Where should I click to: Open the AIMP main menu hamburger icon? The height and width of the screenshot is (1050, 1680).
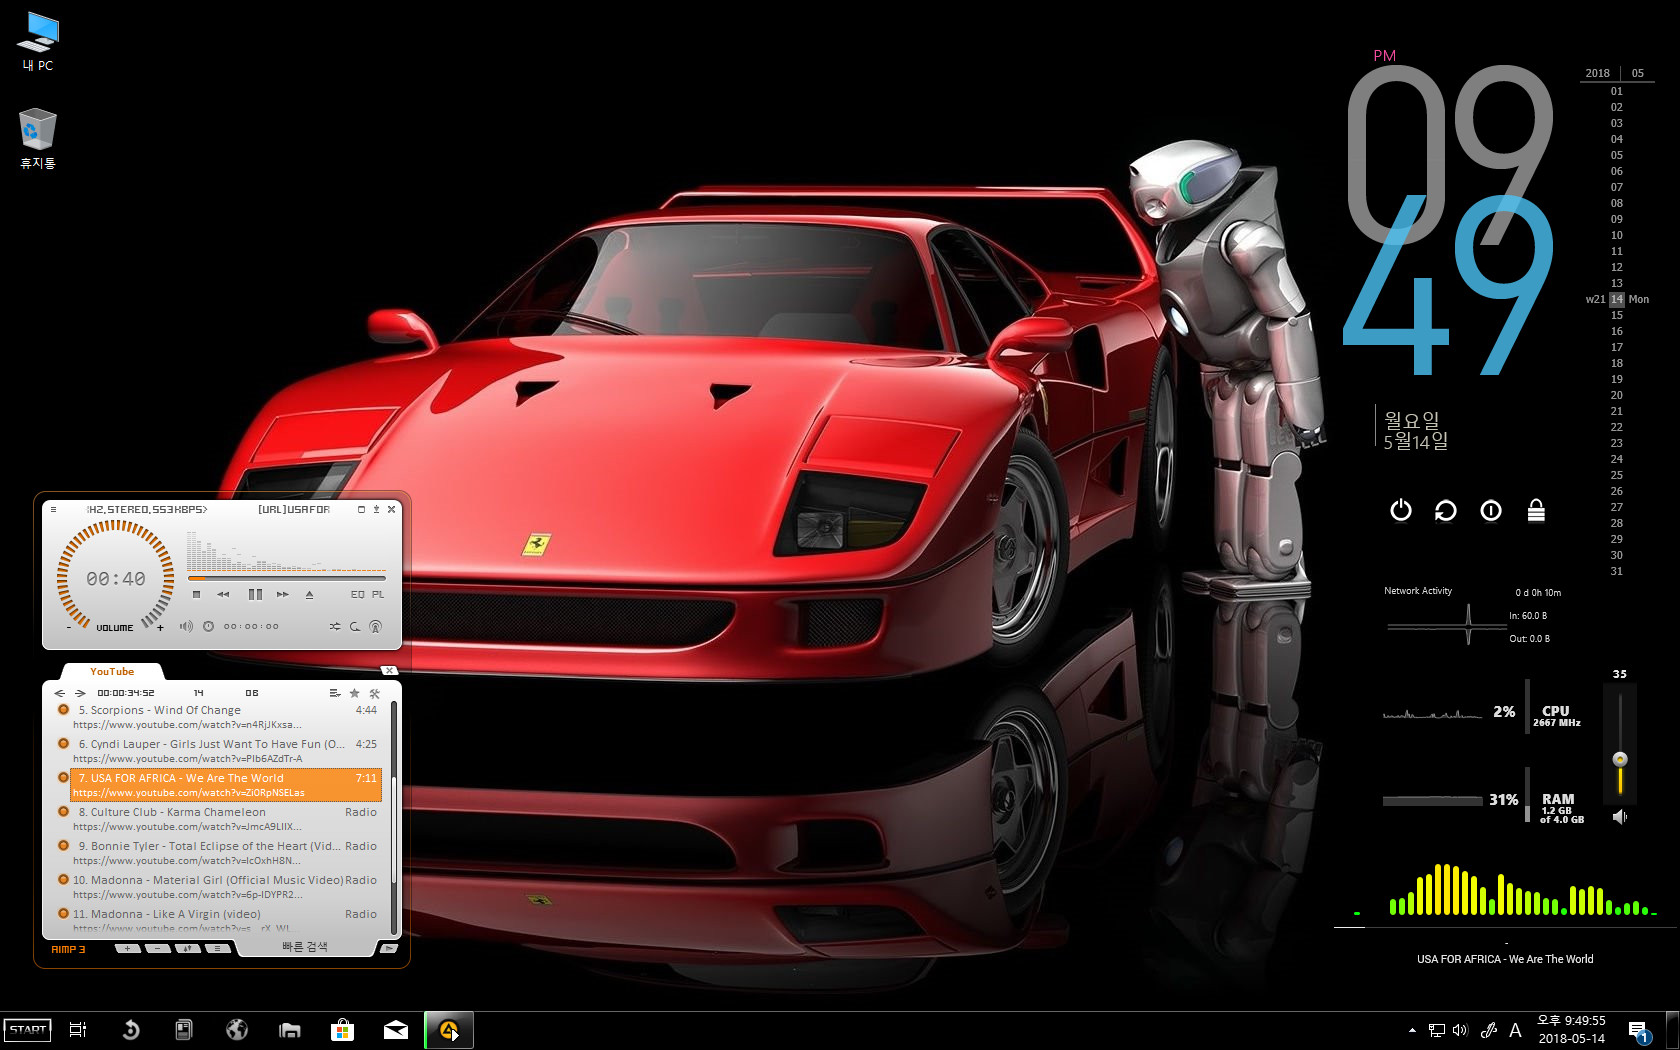click(54, 509)
